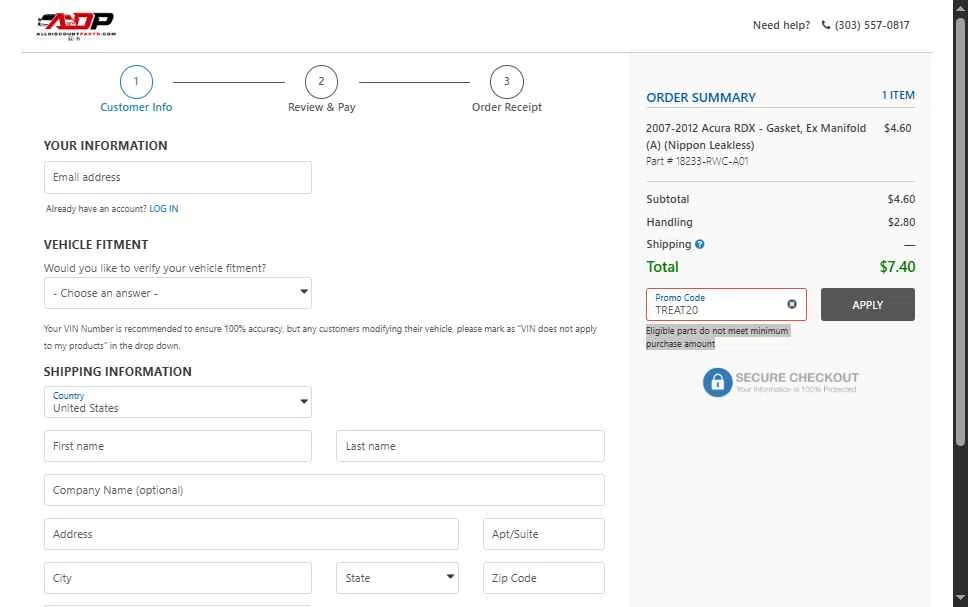Expand the State dropdown
This screenshot has height=607, width=968.
(397, 578)
